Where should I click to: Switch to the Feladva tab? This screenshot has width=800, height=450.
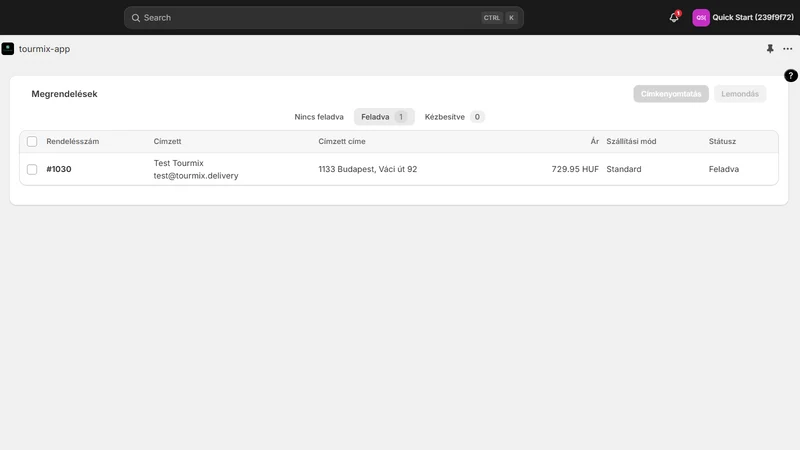(x=384, y=117)
